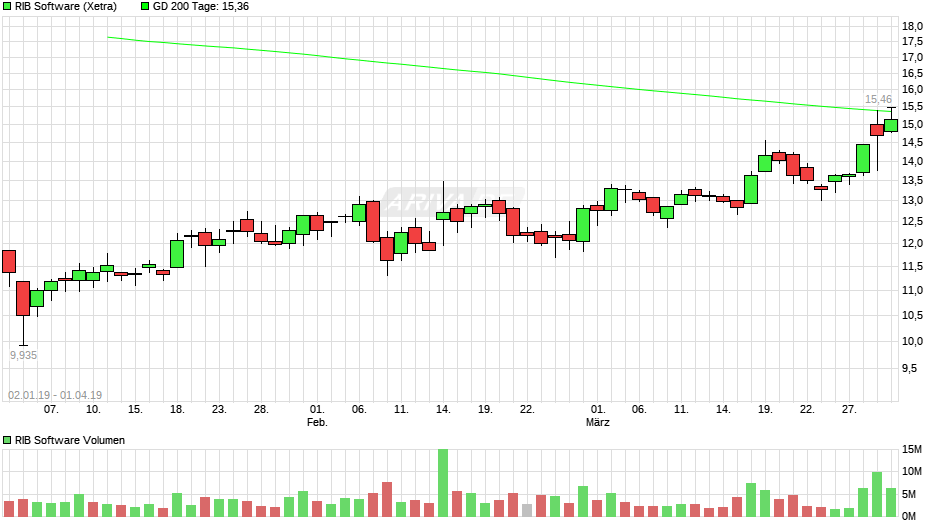The height and width of the screenshot is (526, 940).
Task: Click the 13,5 price axis label
Action: (912, 181)
